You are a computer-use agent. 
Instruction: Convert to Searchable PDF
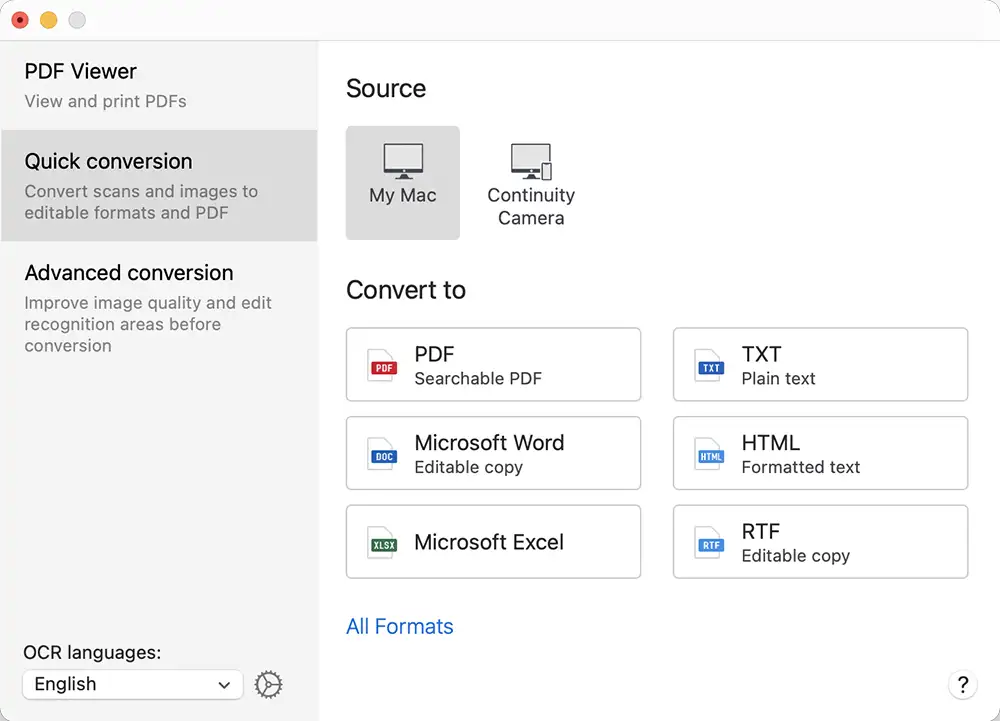tap(493, 365)
